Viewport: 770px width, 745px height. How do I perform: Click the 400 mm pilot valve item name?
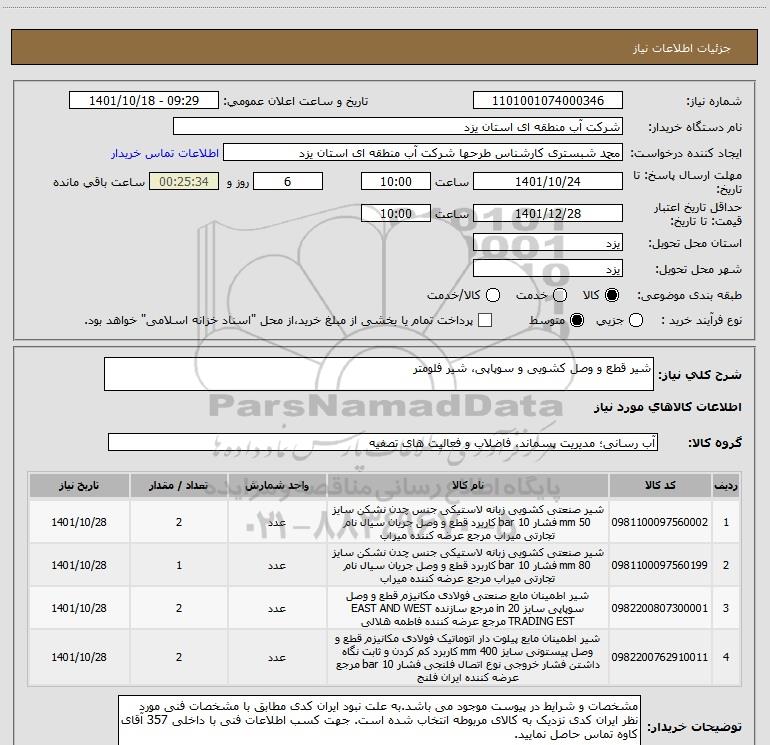point(468,658)
